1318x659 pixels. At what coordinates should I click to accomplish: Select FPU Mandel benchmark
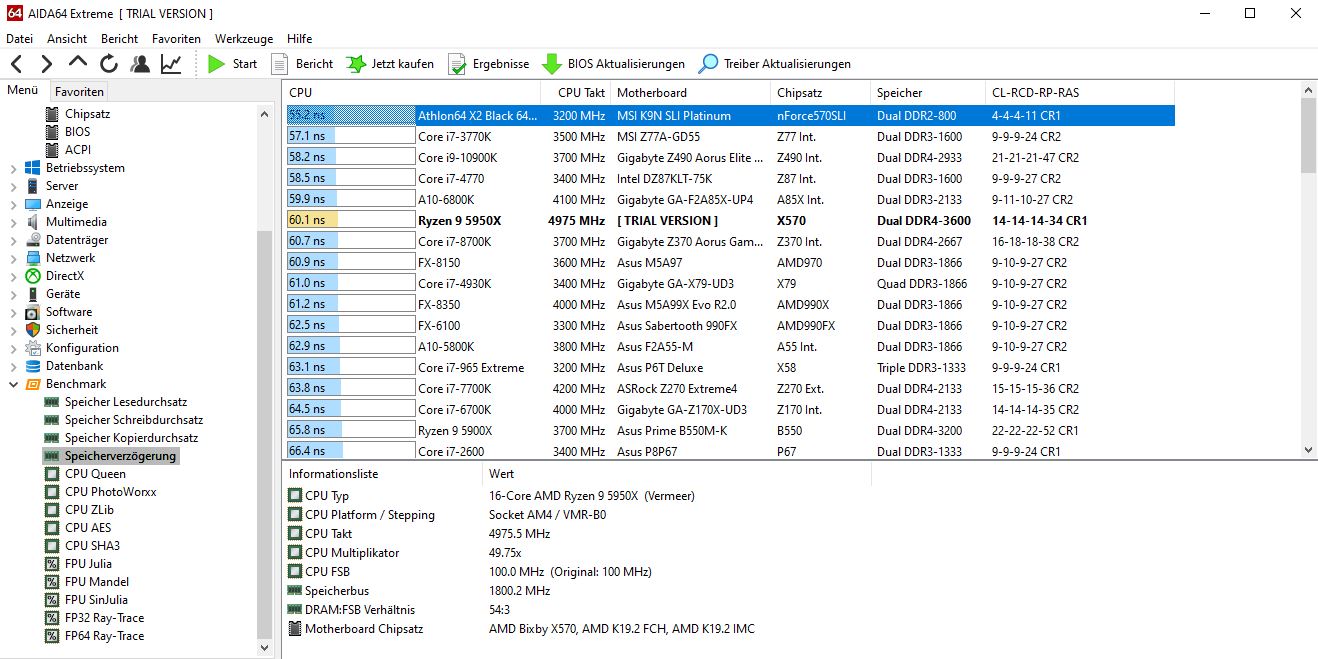pyautogui.click(x=97, y=582)
